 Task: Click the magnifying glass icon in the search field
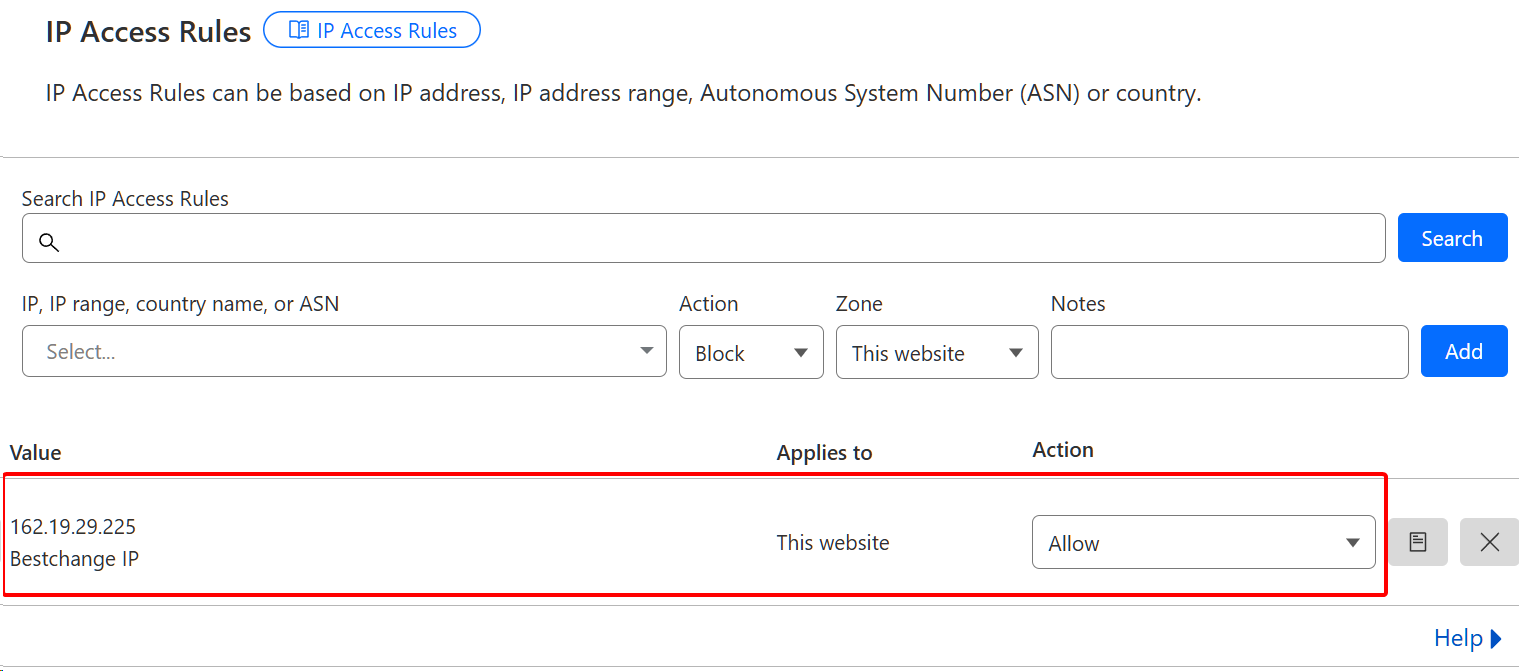point(48,241)
